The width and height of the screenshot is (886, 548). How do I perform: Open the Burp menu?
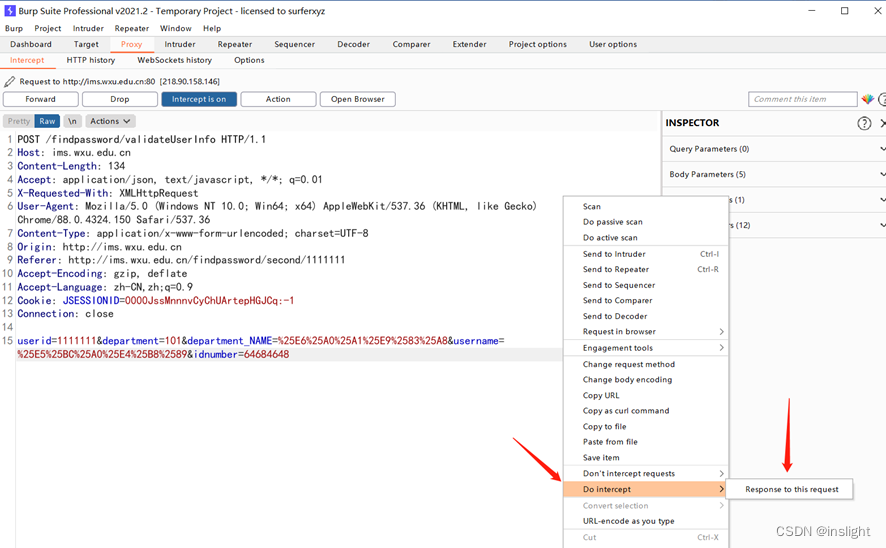pos(14,28)
